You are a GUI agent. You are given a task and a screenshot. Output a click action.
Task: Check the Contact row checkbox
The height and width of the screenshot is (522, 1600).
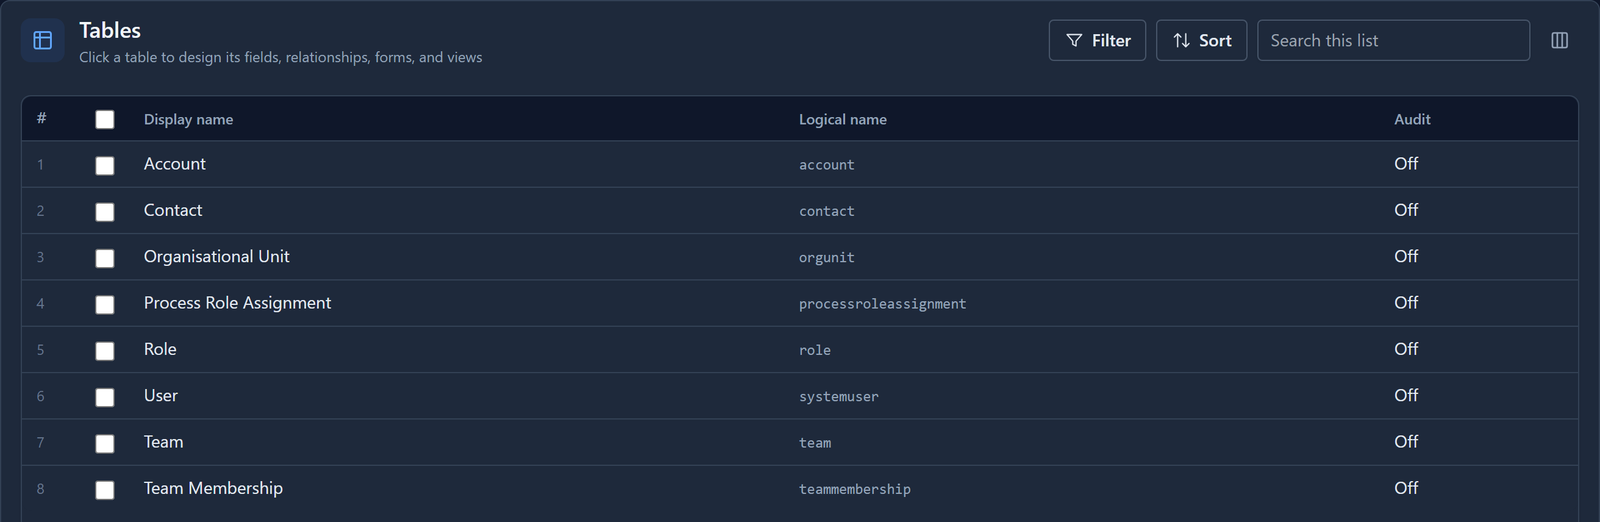click(105, 211)
